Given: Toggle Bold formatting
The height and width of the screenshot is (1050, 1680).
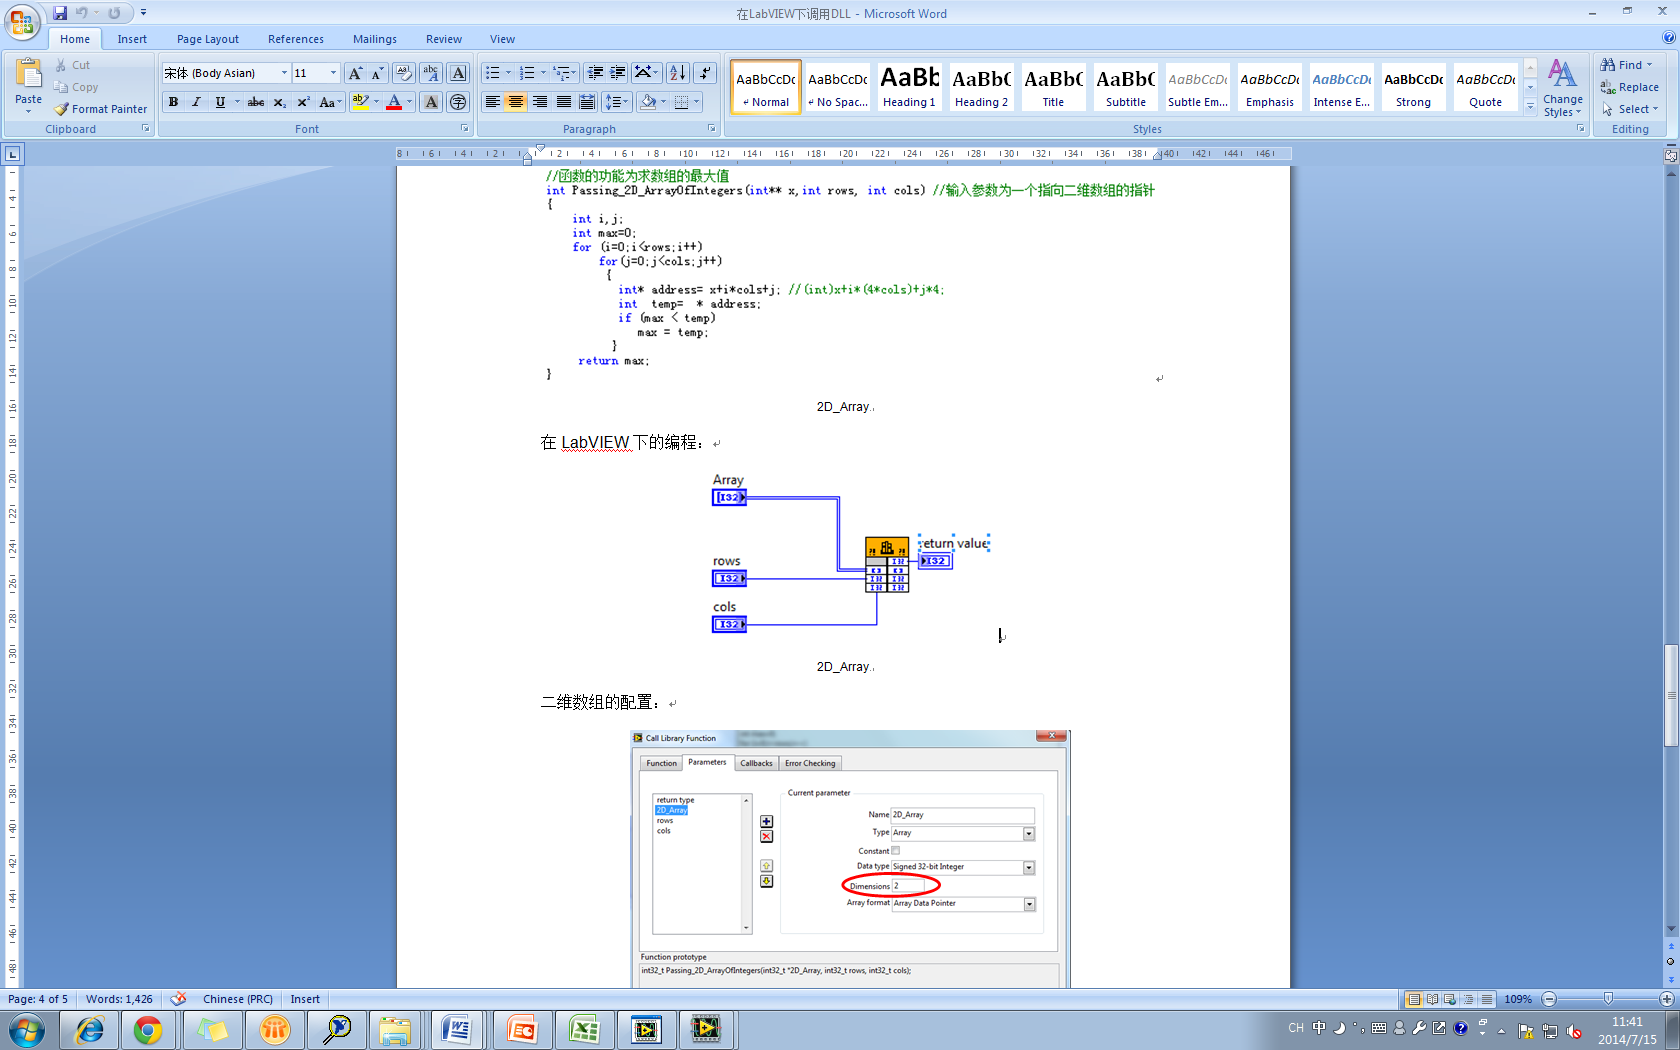Looking at the screenshot, I should (x=173, y=102).
